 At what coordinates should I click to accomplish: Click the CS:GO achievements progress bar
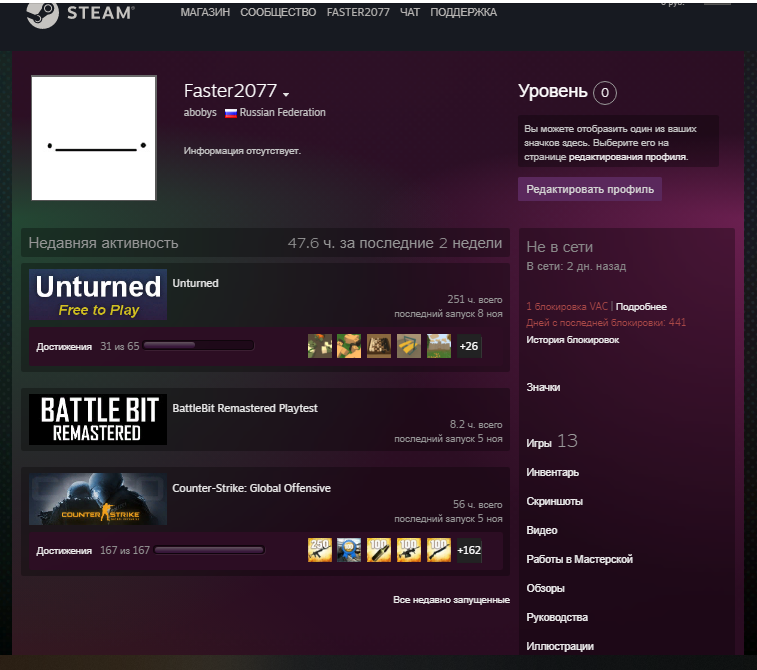209,550
